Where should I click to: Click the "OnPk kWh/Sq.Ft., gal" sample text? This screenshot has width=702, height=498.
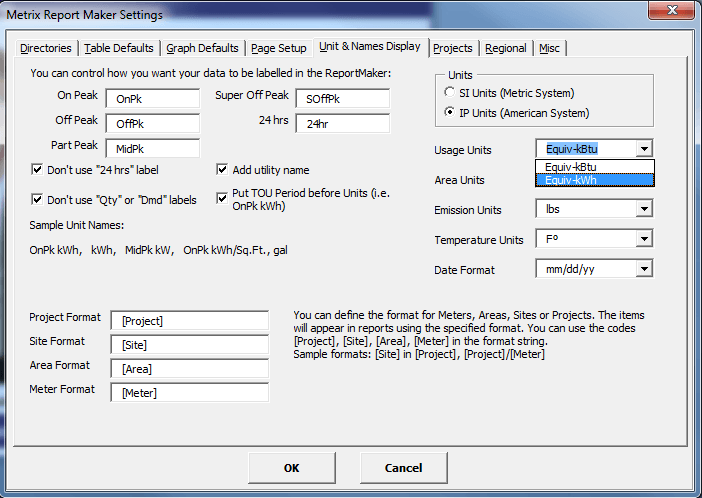235,250
